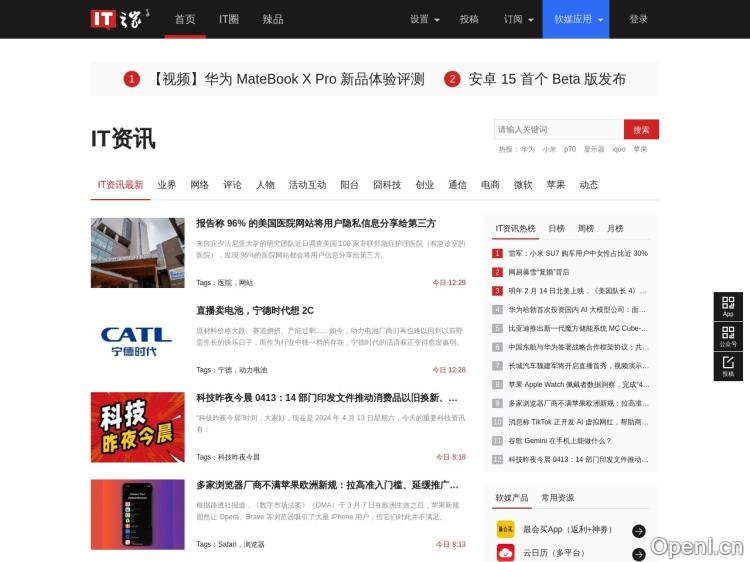
Task: Click the Safari tag
Action: (227, 544)
